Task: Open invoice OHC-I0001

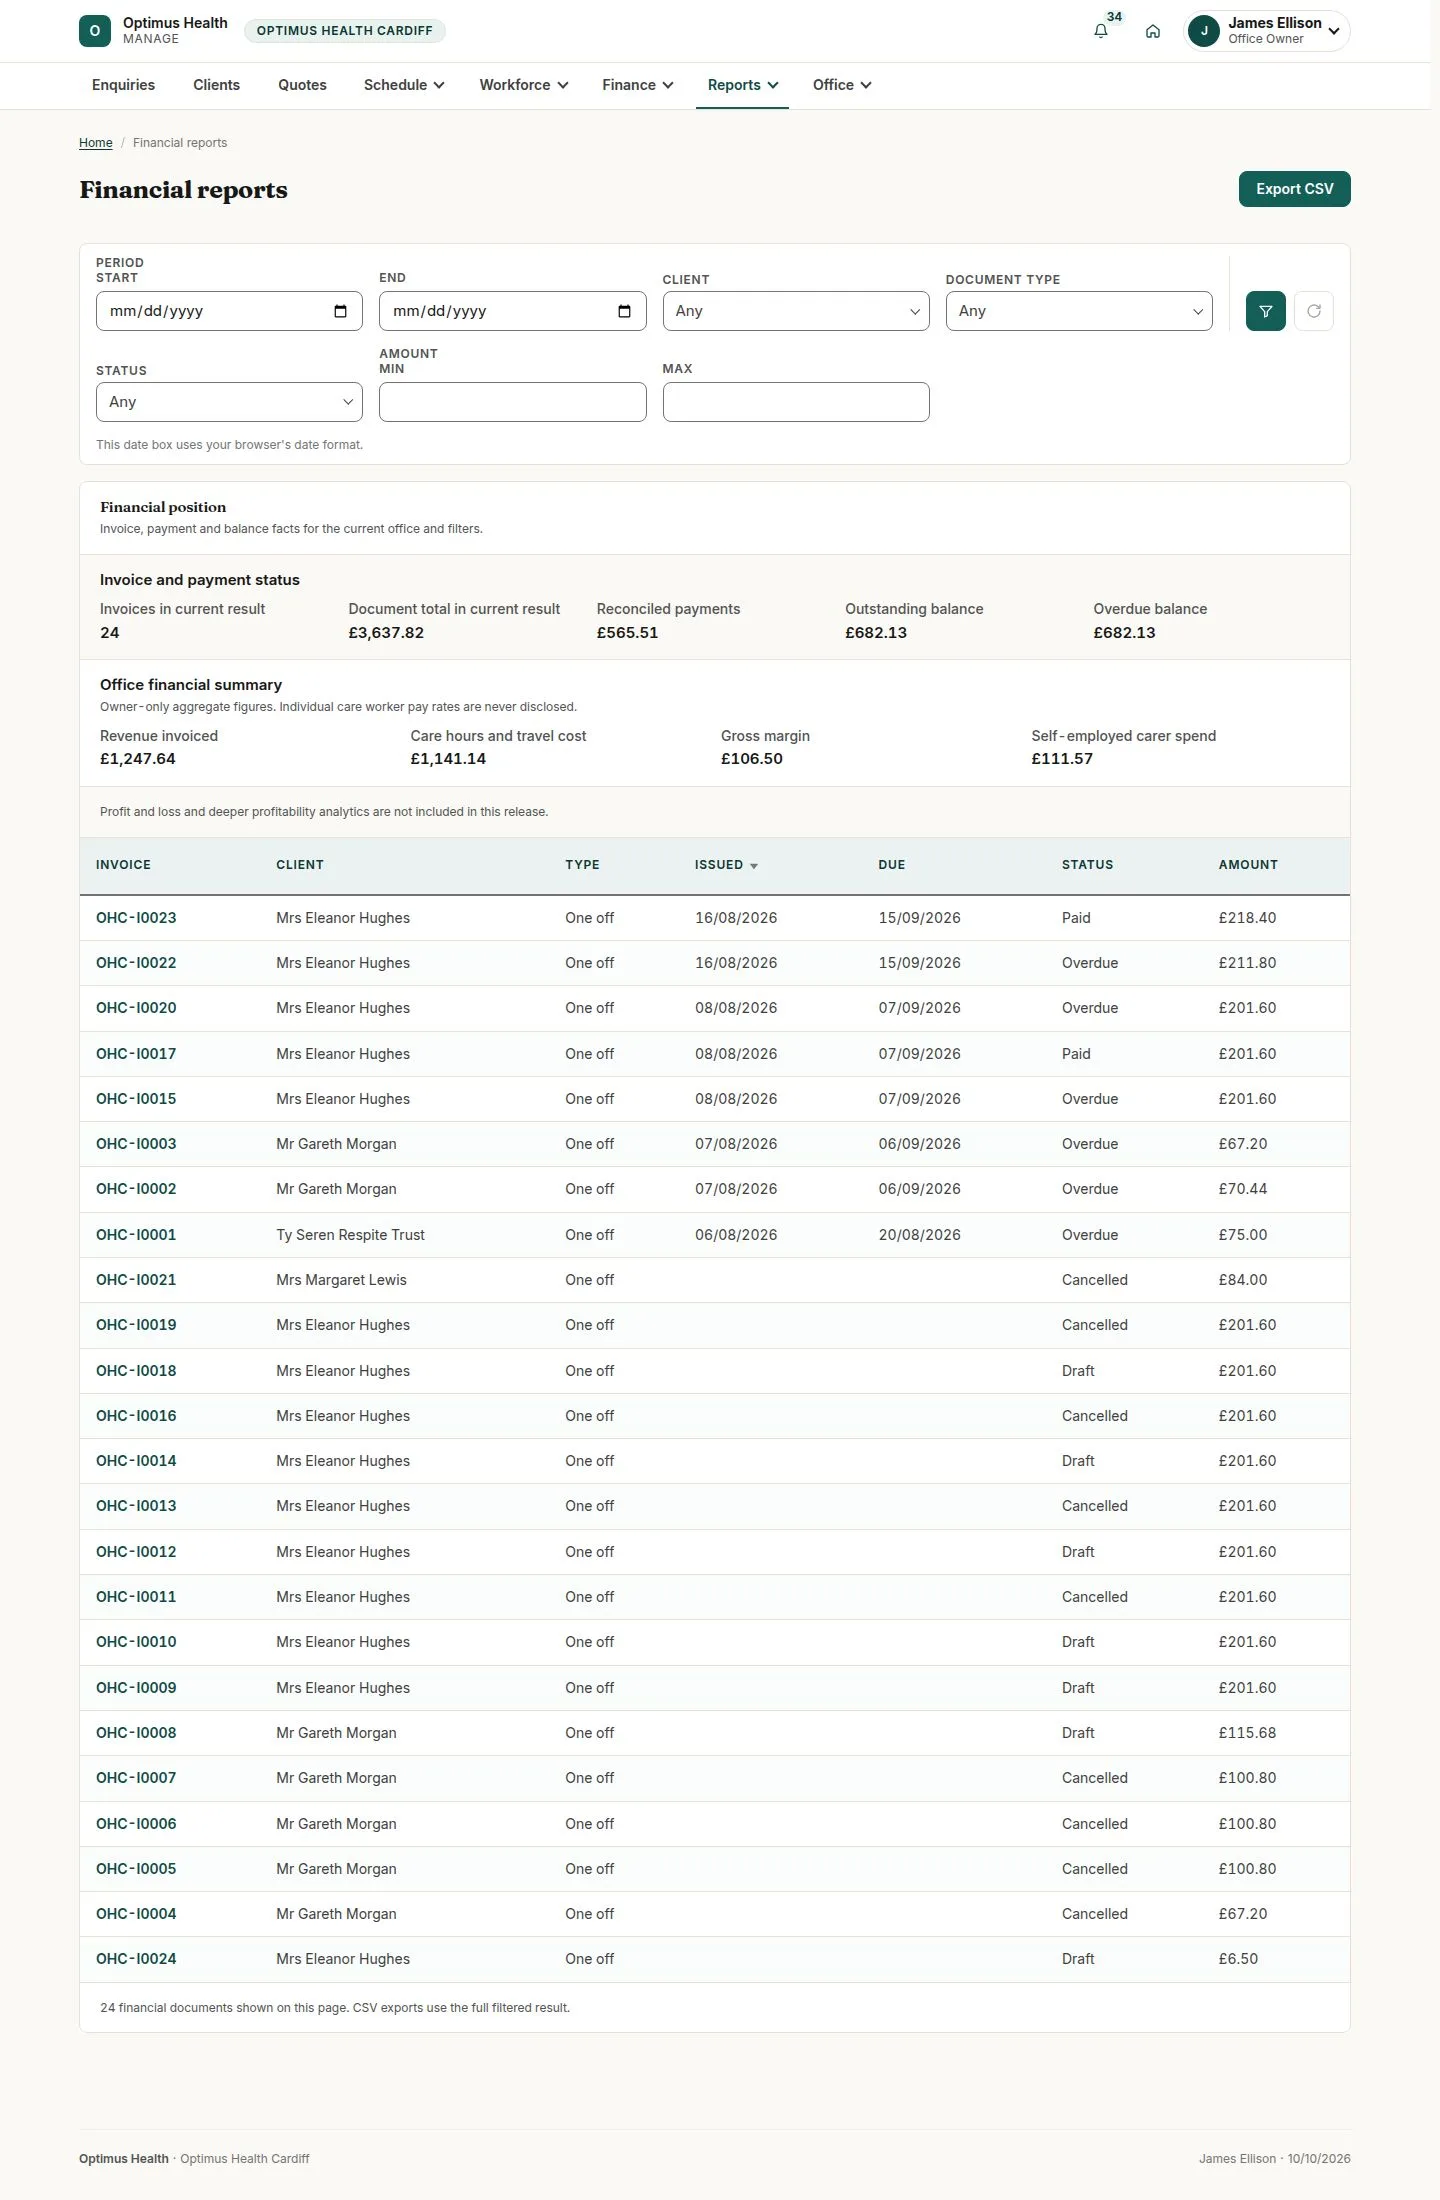Action: (x=136, y=1235)
